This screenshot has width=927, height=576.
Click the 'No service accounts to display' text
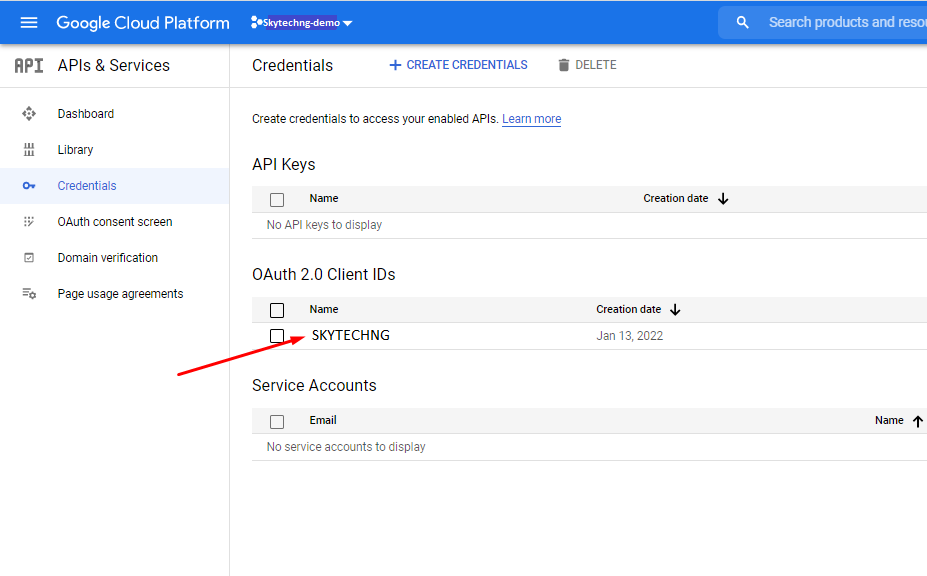coord(346,446)
